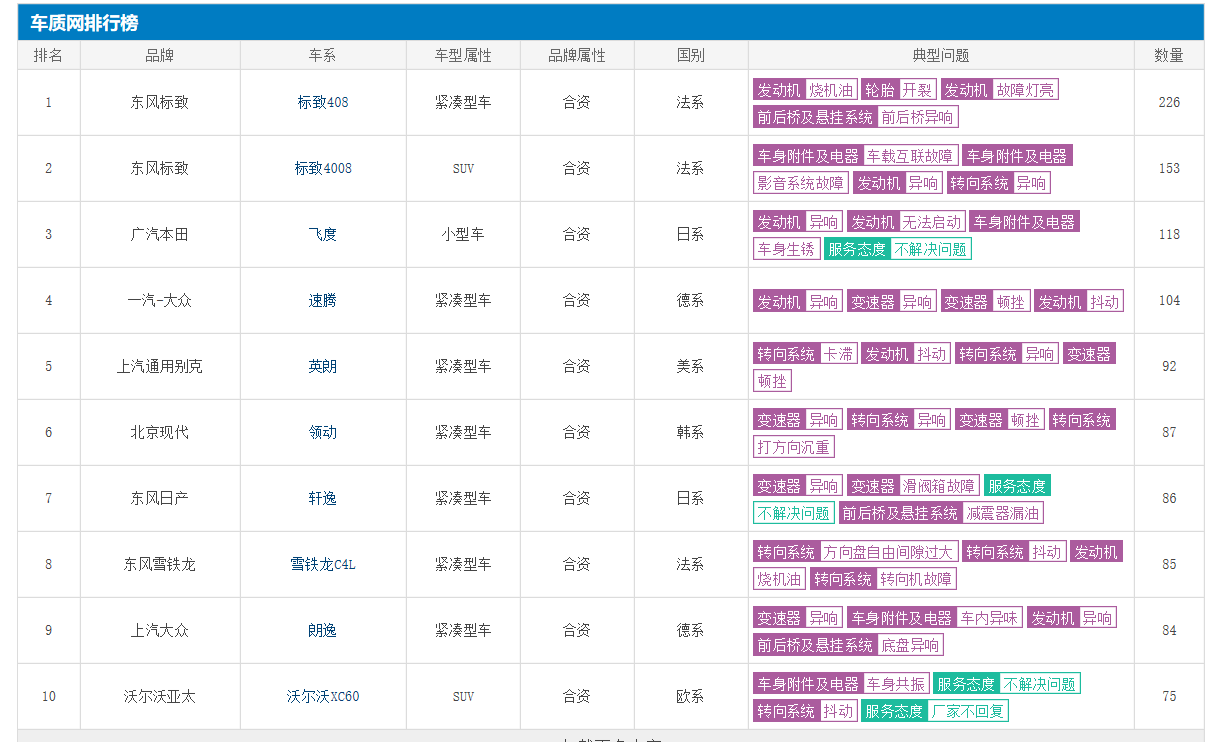The width and height of the screenshot is (1214, 742).
Task: Click the 数量 column header
Action: tap(1169, 55)
